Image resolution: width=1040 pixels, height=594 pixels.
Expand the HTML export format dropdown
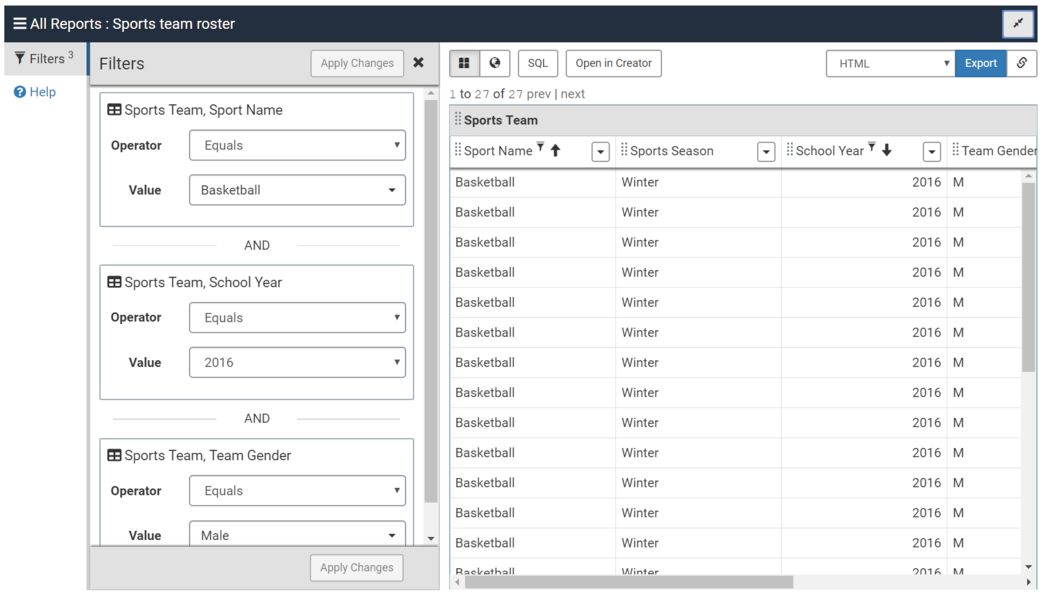[889, 63]
